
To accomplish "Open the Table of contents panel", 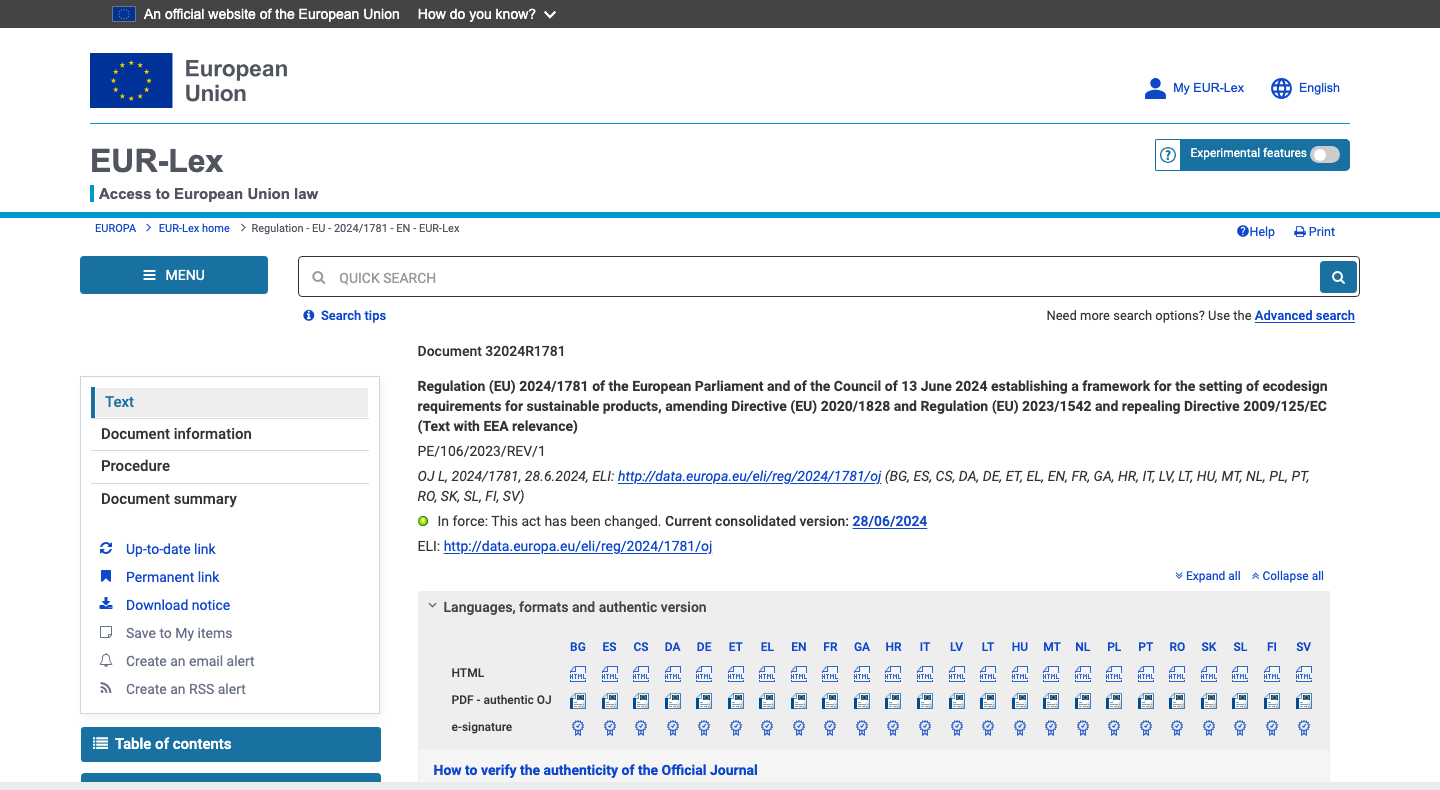I will pos(231,744).
